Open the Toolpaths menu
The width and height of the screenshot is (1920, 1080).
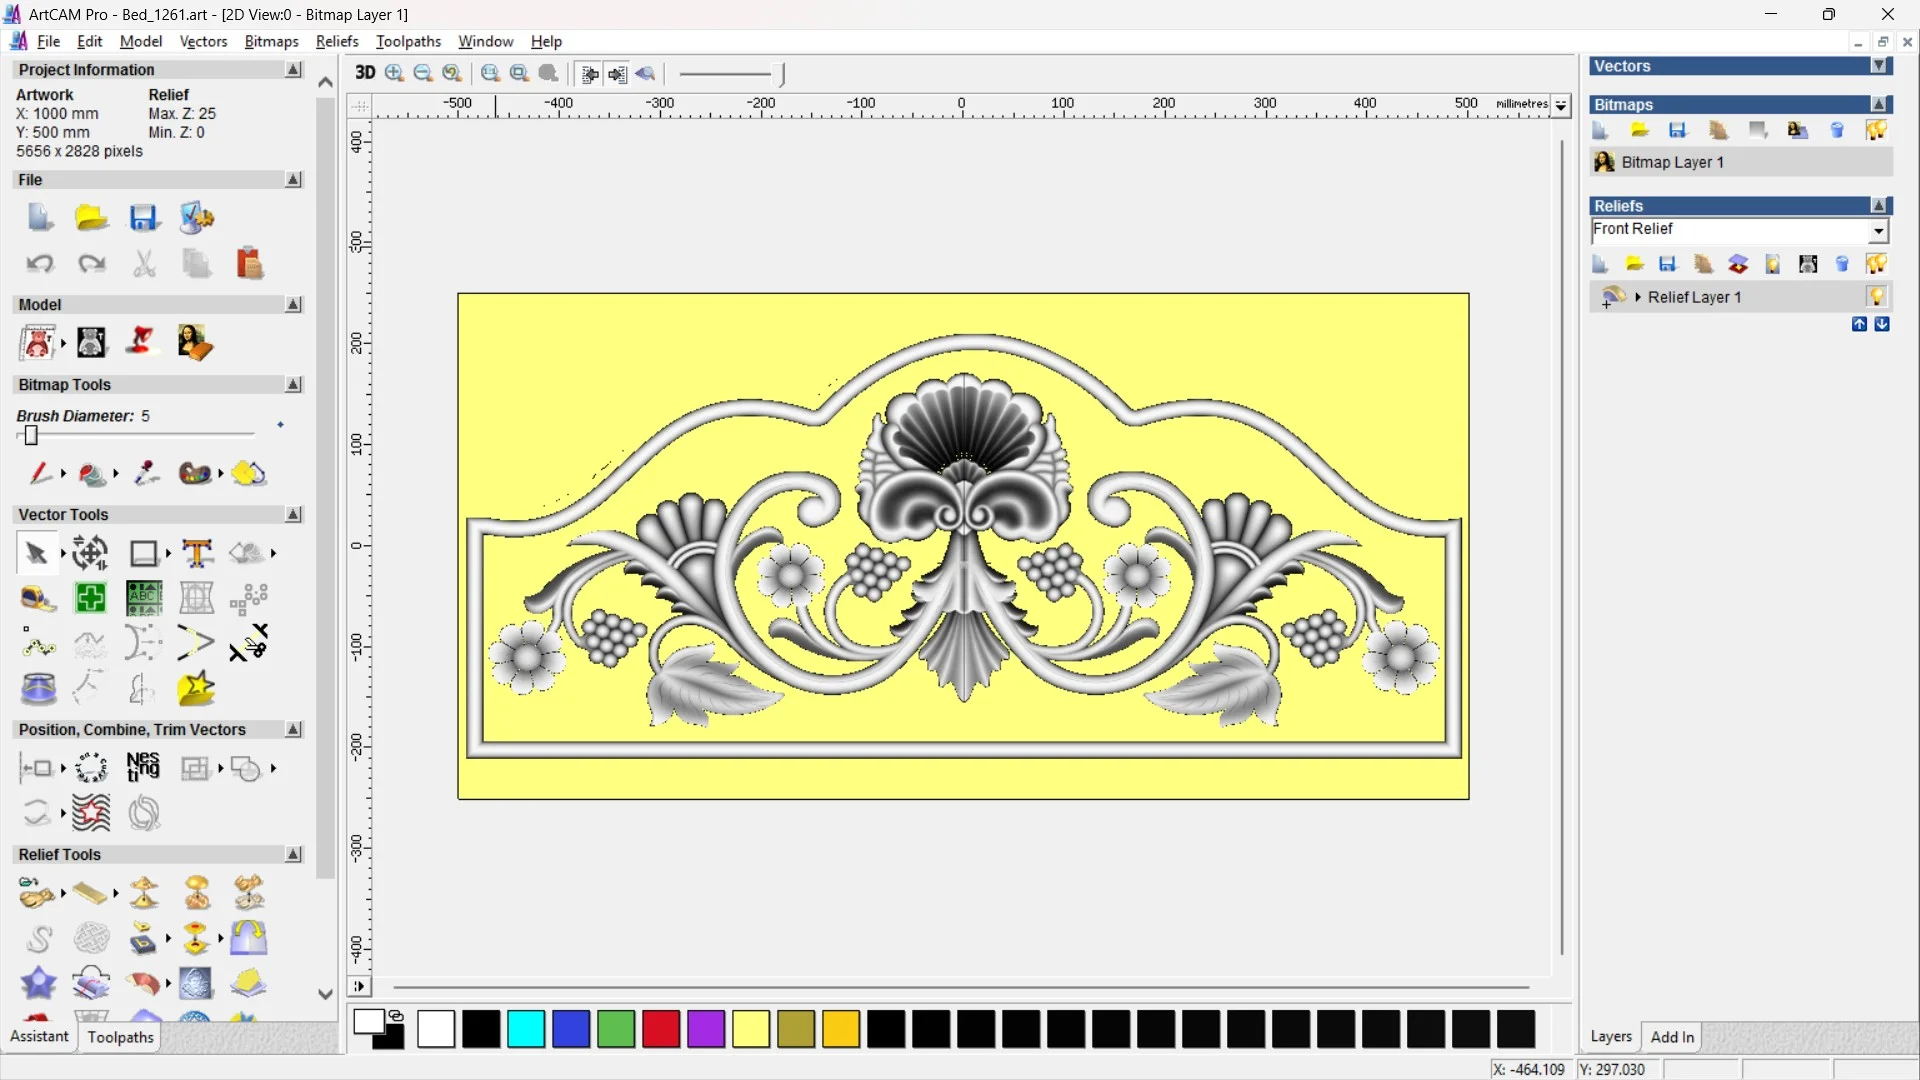coord(408,41)
